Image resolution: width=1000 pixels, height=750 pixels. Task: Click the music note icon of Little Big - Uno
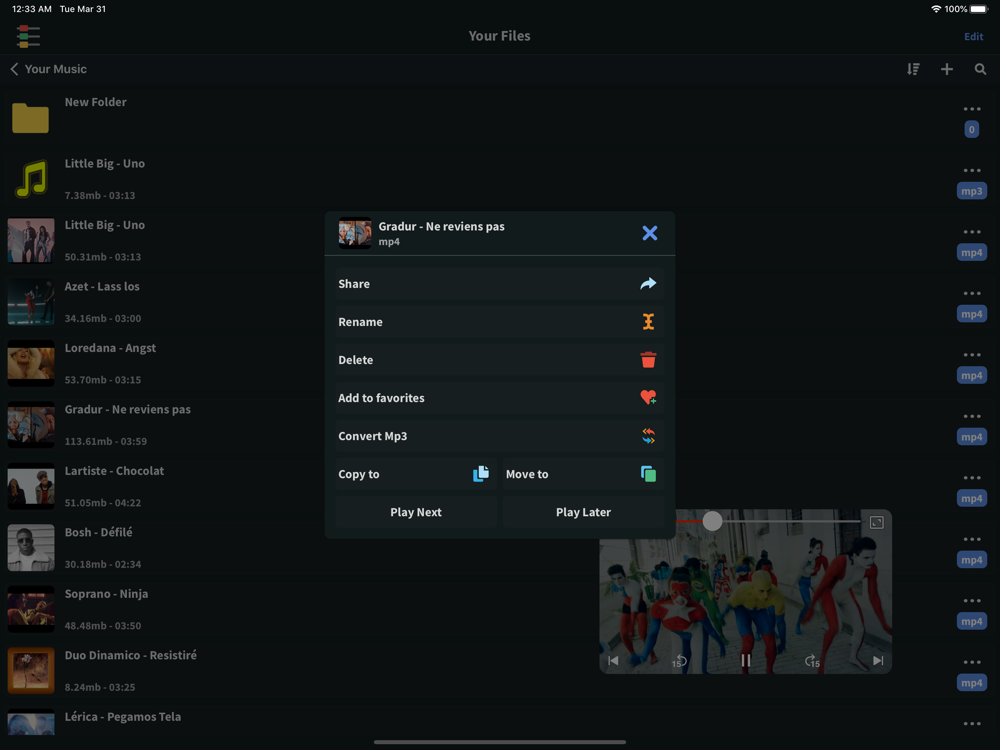31,179
